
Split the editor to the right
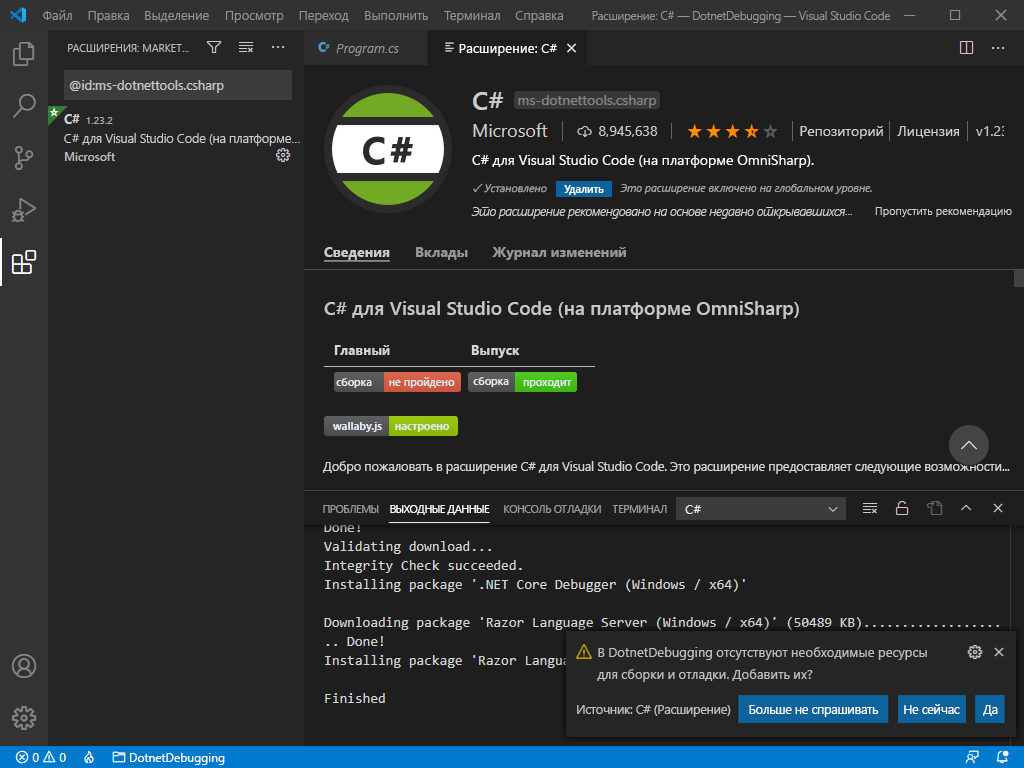coord(965,47)
